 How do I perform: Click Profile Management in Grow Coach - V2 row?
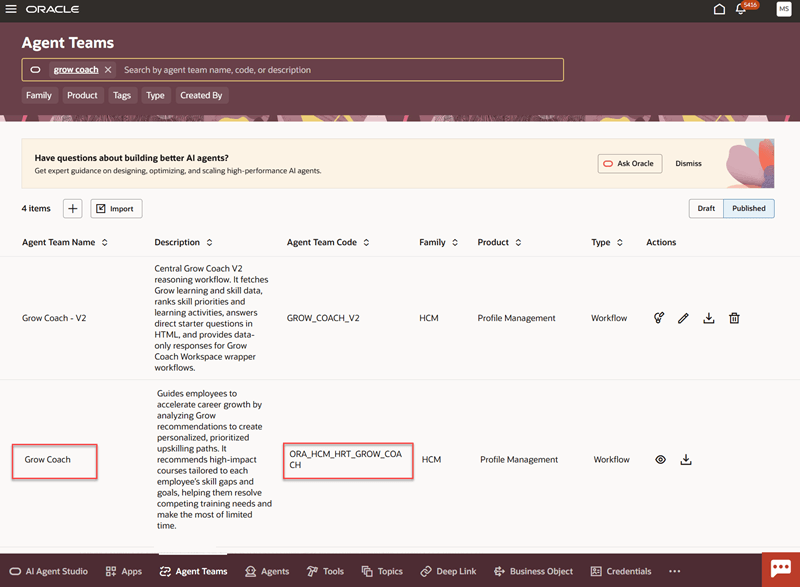516,318
